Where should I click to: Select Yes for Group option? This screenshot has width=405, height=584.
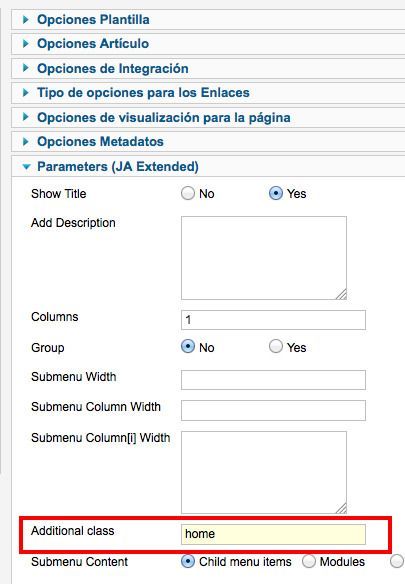276,346
